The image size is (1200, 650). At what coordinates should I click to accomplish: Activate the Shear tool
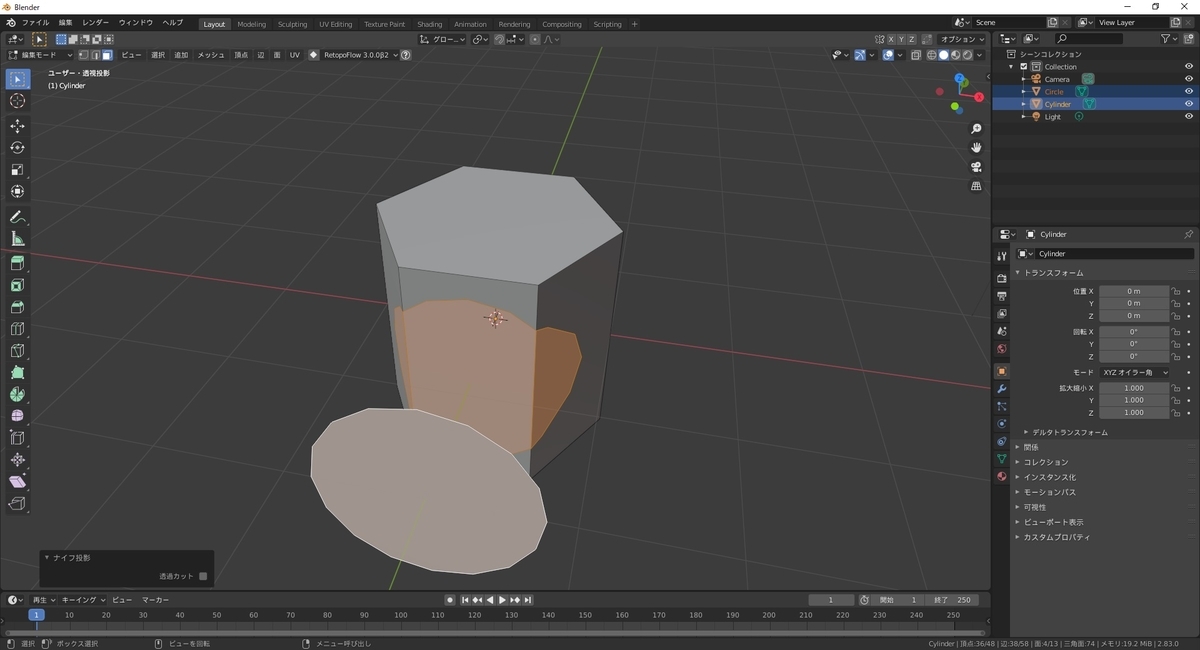pos(17,482)
